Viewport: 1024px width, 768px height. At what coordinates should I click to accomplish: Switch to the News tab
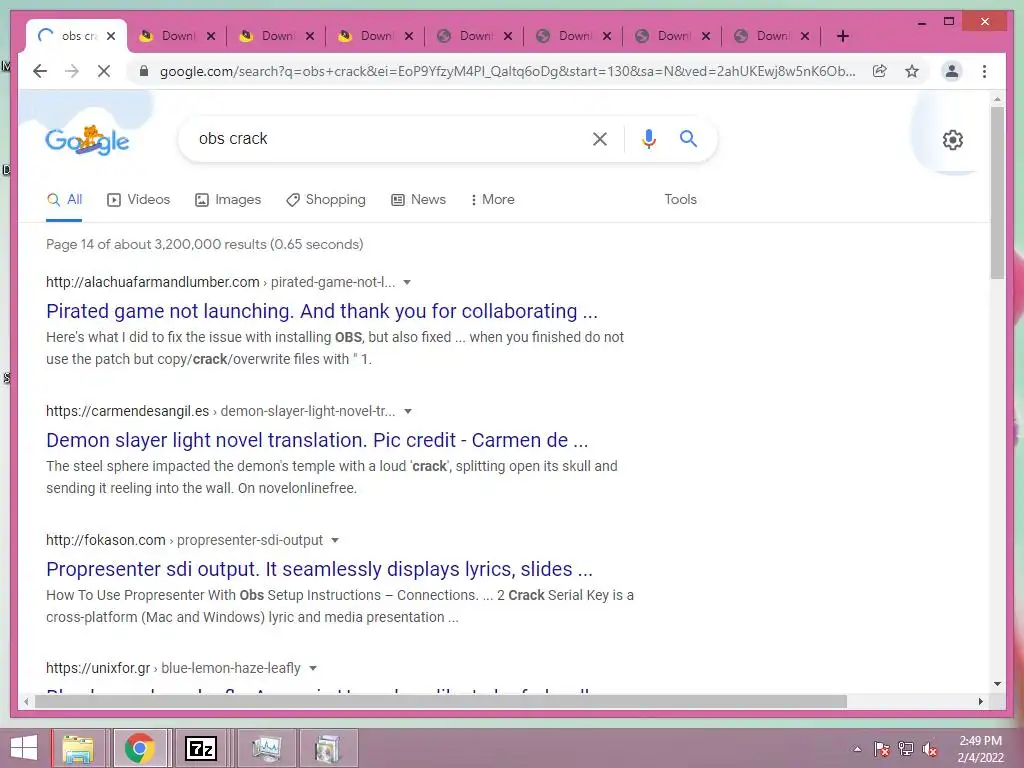pyautogui.click(x=419, y=200)
